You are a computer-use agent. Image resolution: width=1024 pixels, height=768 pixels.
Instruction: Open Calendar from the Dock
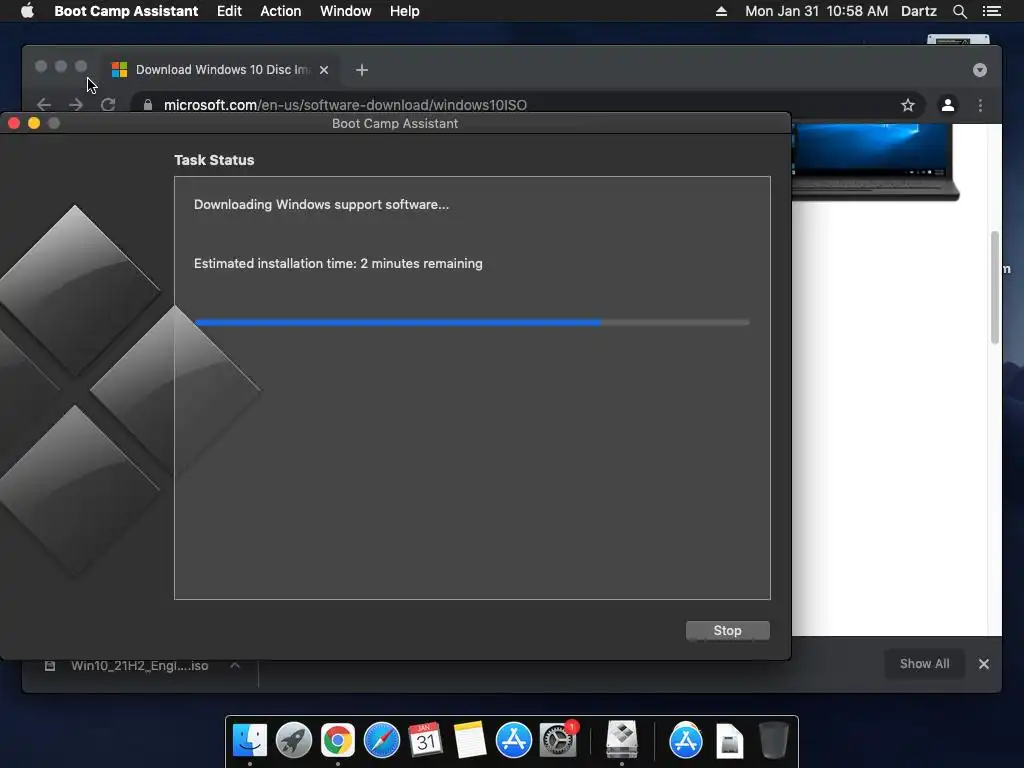pyautogui.click(x=425, y=740)
